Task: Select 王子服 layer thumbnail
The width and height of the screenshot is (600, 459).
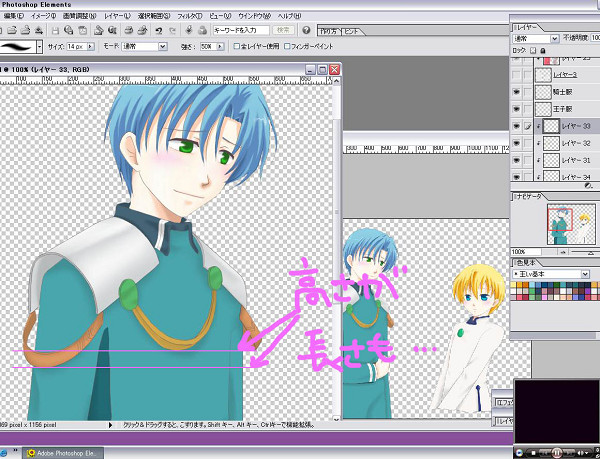Action: pos(543,109)
